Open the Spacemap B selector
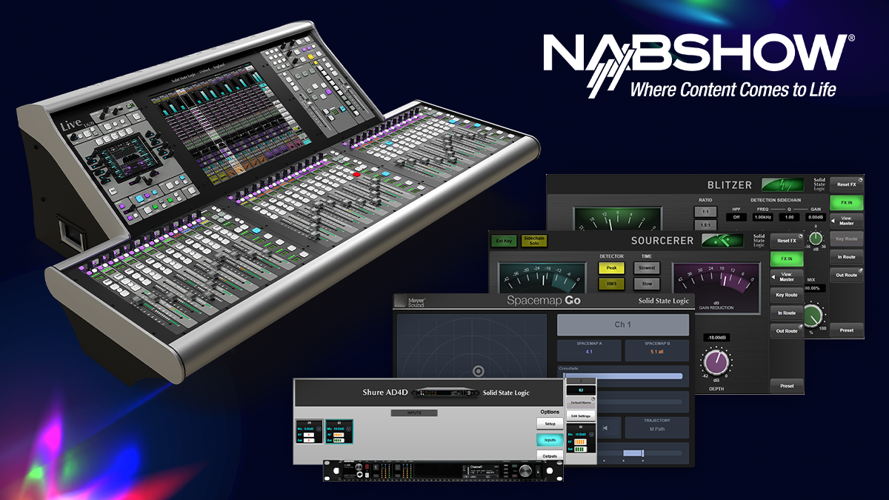The width and height of the screenshot is (889, 500). (657, 349)
